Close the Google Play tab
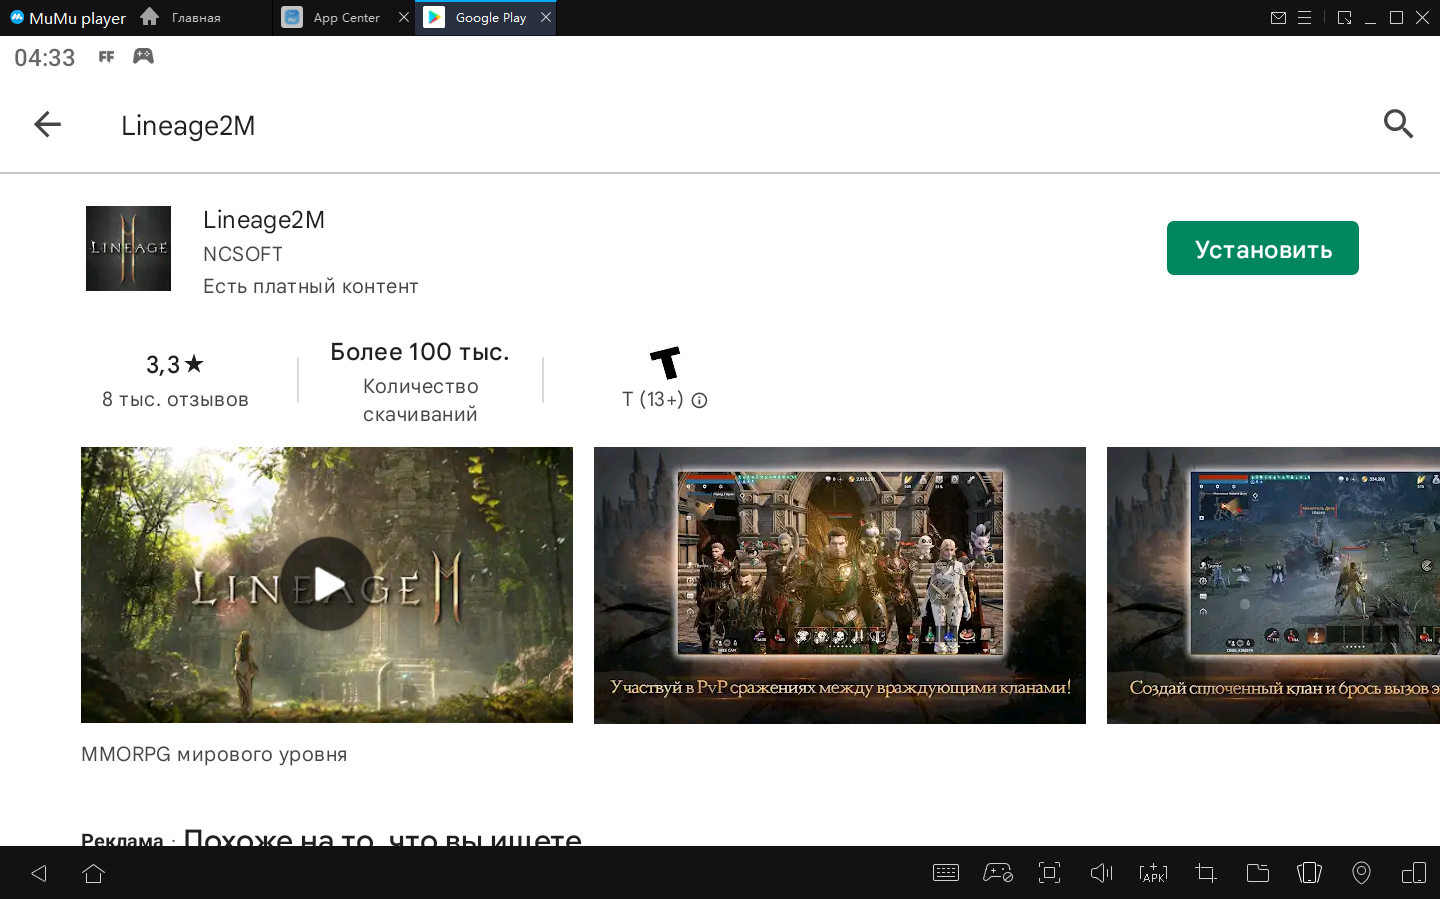Viewport: 1440px width, 899px height. tap(546, 17)
